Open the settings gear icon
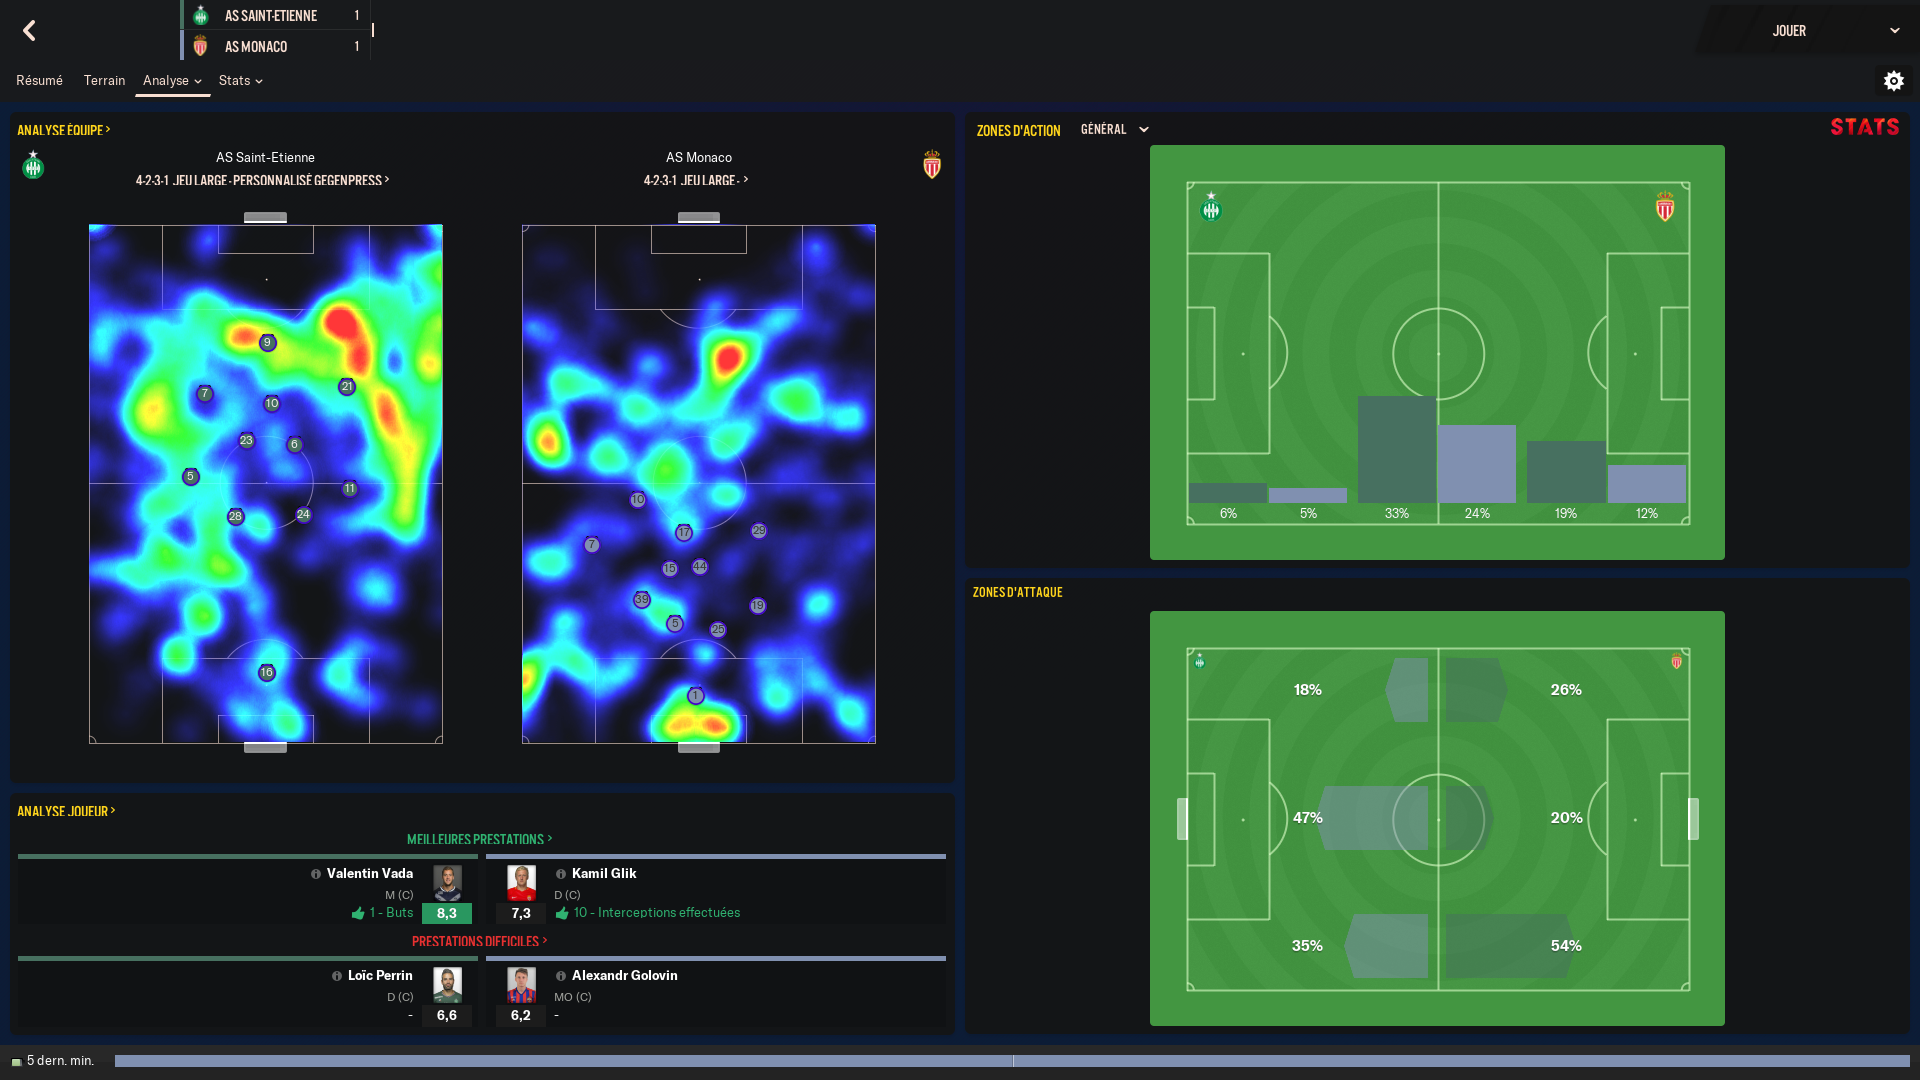Viewport: 1920px width, 1080px height. click(x=1893, y=81)
